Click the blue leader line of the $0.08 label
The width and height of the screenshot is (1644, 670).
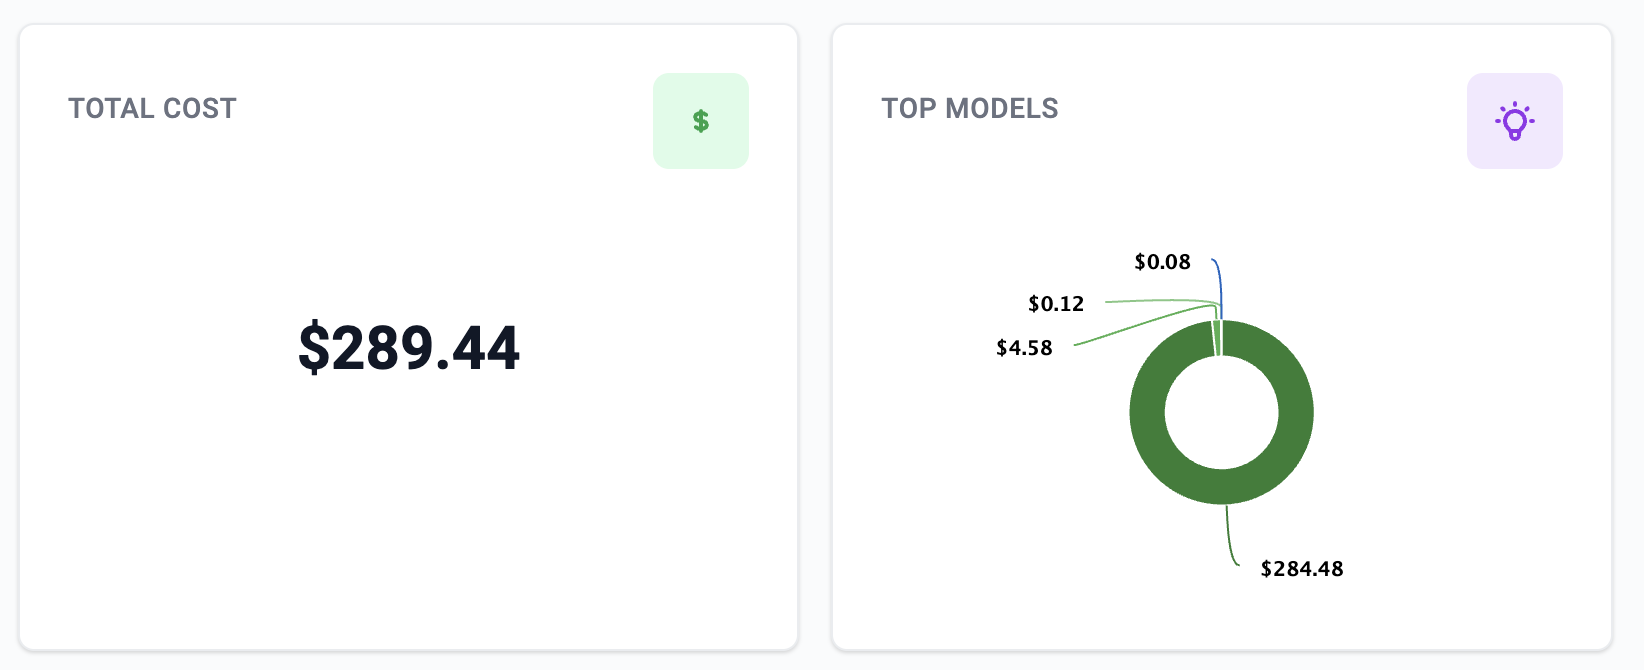tap(1220, 285)
